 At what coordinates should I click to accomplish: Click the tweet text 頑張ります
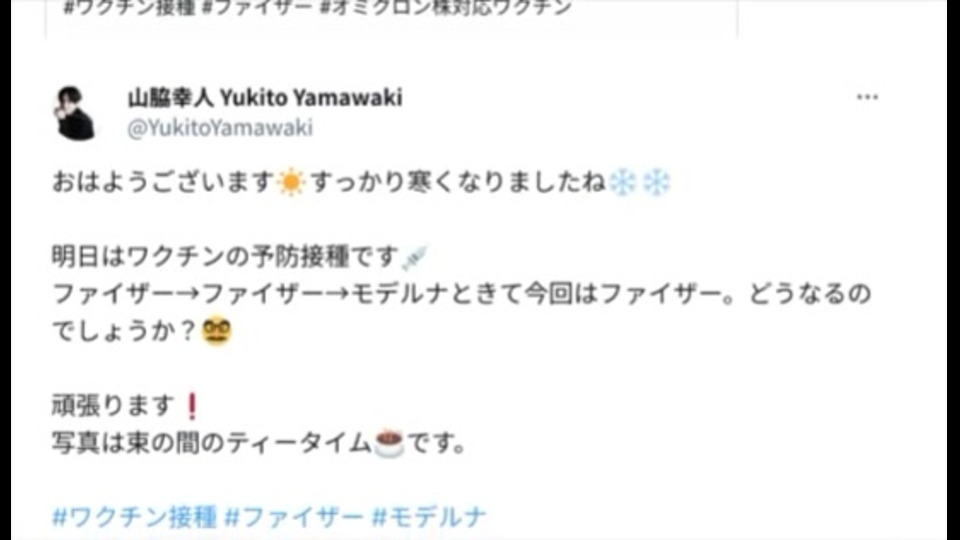tap(113, 406)
